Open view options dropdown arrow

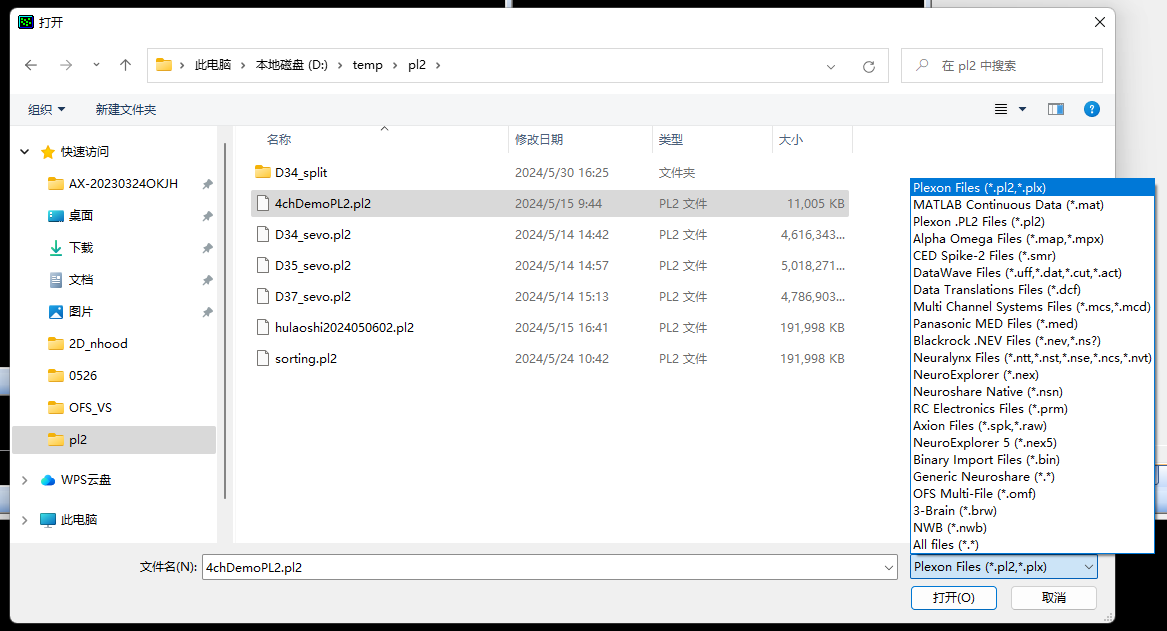pyautogui.click(x=1023, y=109)
